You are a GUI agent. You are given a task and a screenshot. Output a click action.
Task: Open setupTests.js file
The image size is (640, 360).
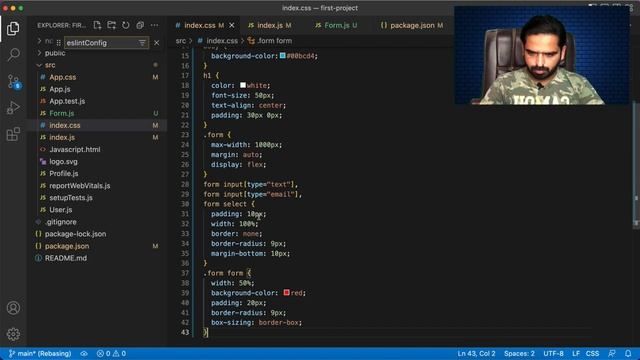coord(71,198)
